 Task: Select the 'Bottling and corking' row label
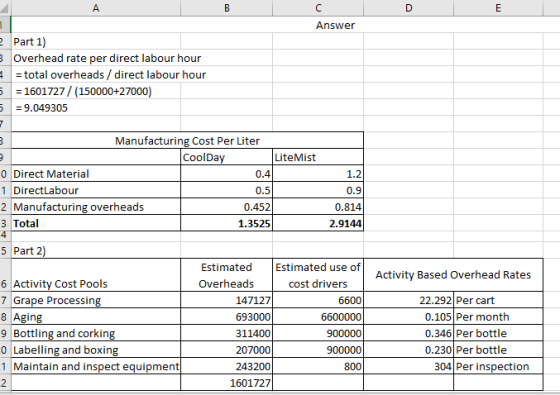[96, 333]
